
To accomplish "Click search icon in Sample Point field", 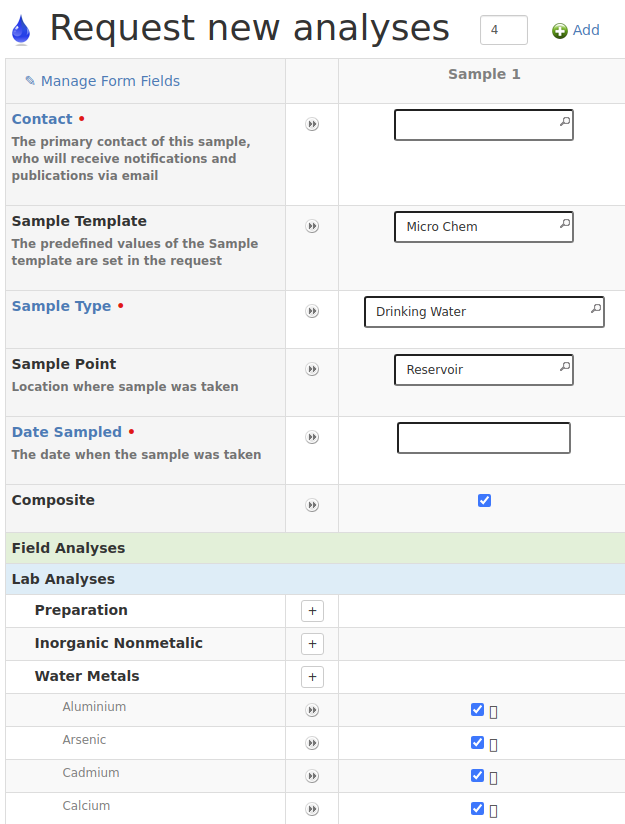I will pyautogui.click(x=564, y=368).
